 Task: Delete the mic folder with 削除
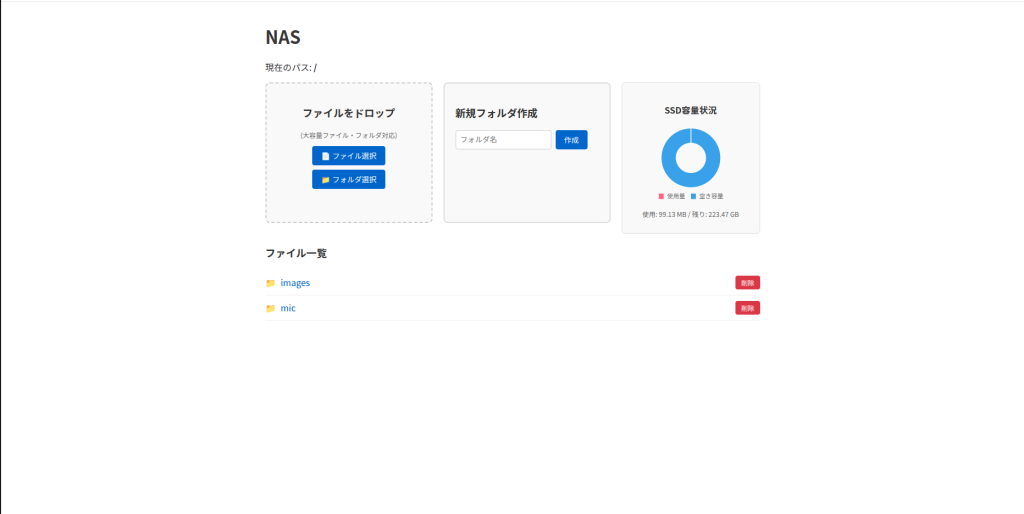click(x=748, y=308)
